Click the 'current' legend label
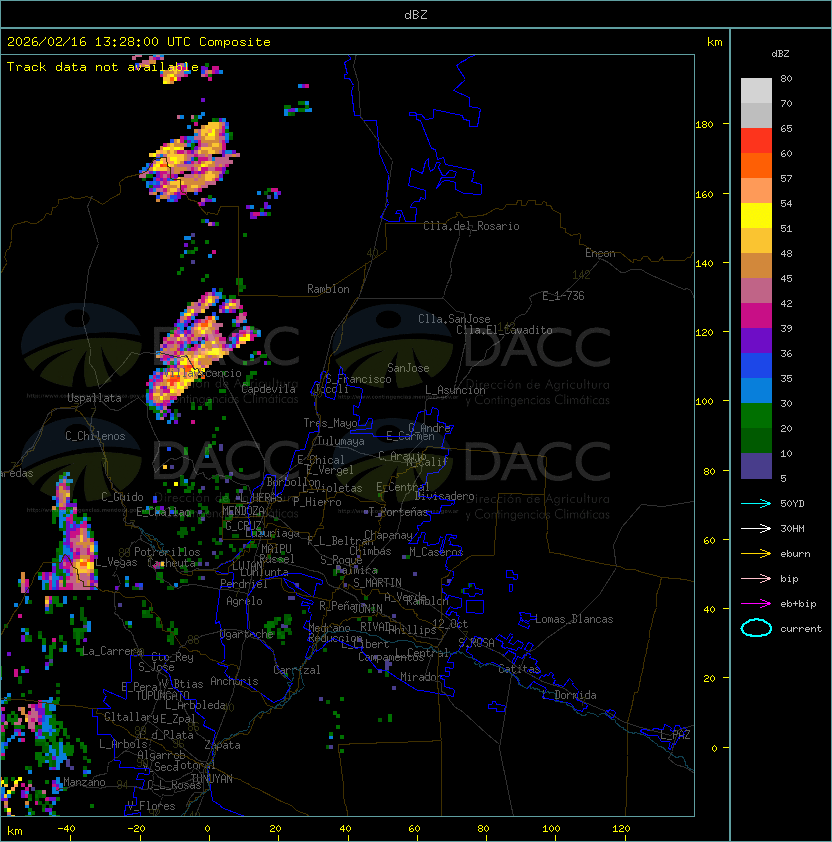This screenshot has width=832, height=842. coord(801,629)
